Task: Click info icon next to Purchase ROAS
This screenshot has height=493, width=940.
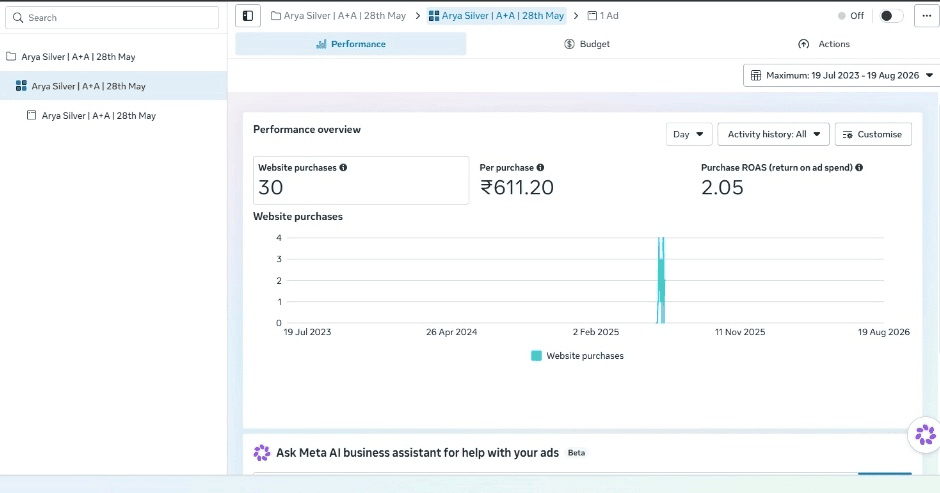Action: pos(859,167)
